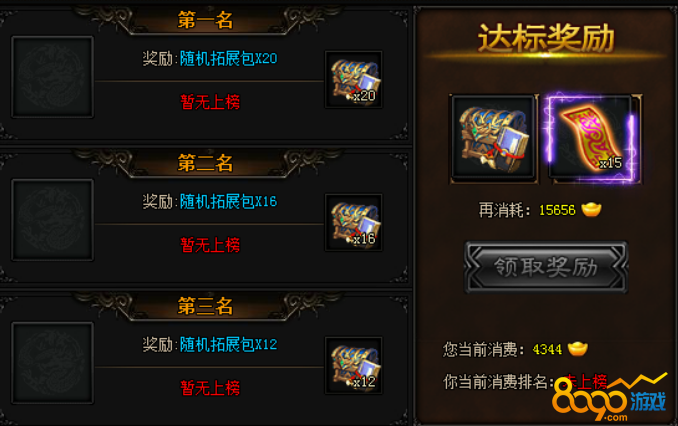
Task: Click the third place x12 treasure chest icon
Action: (x=354, y=365)
